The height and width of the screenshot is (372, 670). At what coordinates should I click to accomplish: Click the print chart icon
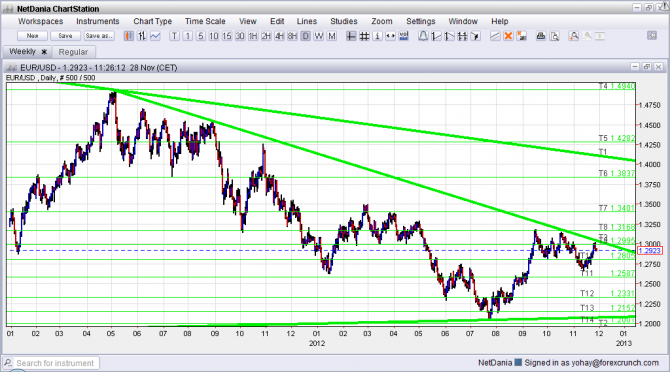click(541, 36)
